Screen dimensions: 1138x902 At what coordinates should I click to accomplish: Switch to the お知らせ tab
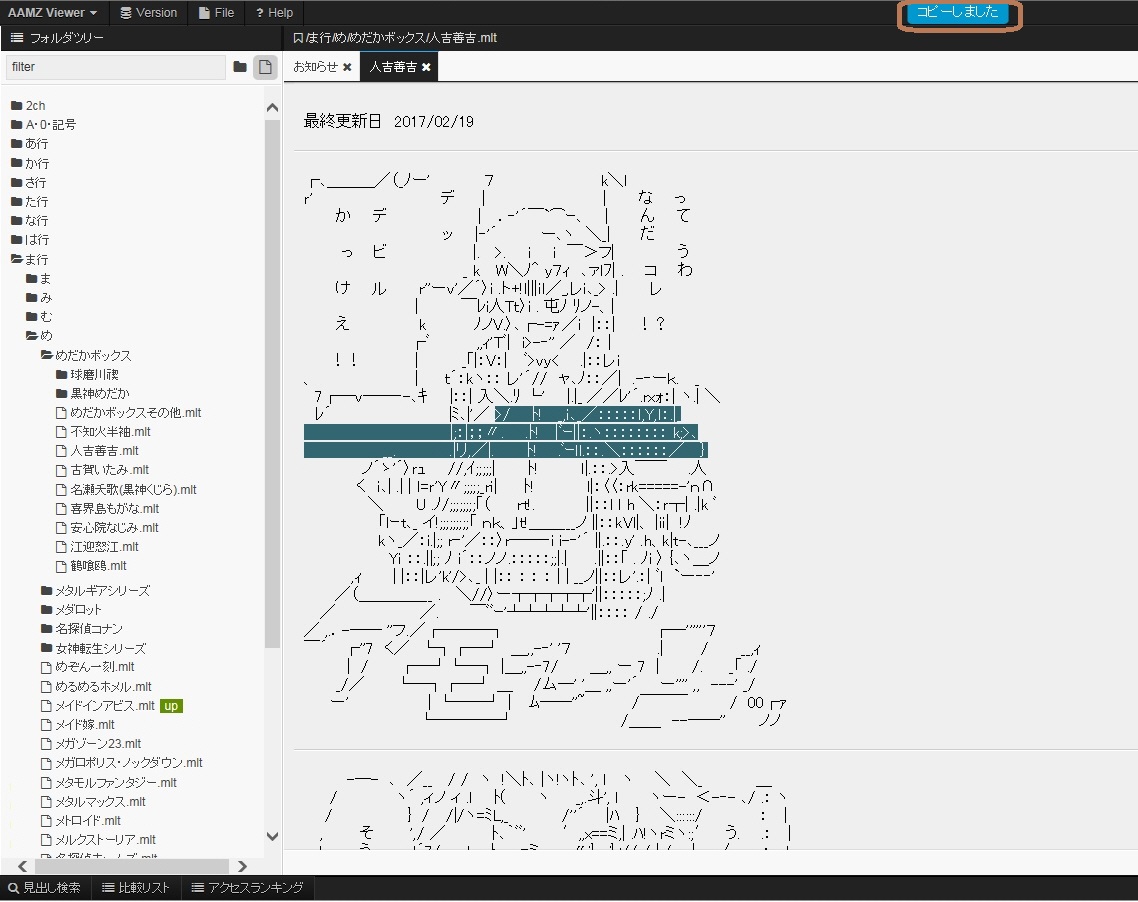pos(315,67)
